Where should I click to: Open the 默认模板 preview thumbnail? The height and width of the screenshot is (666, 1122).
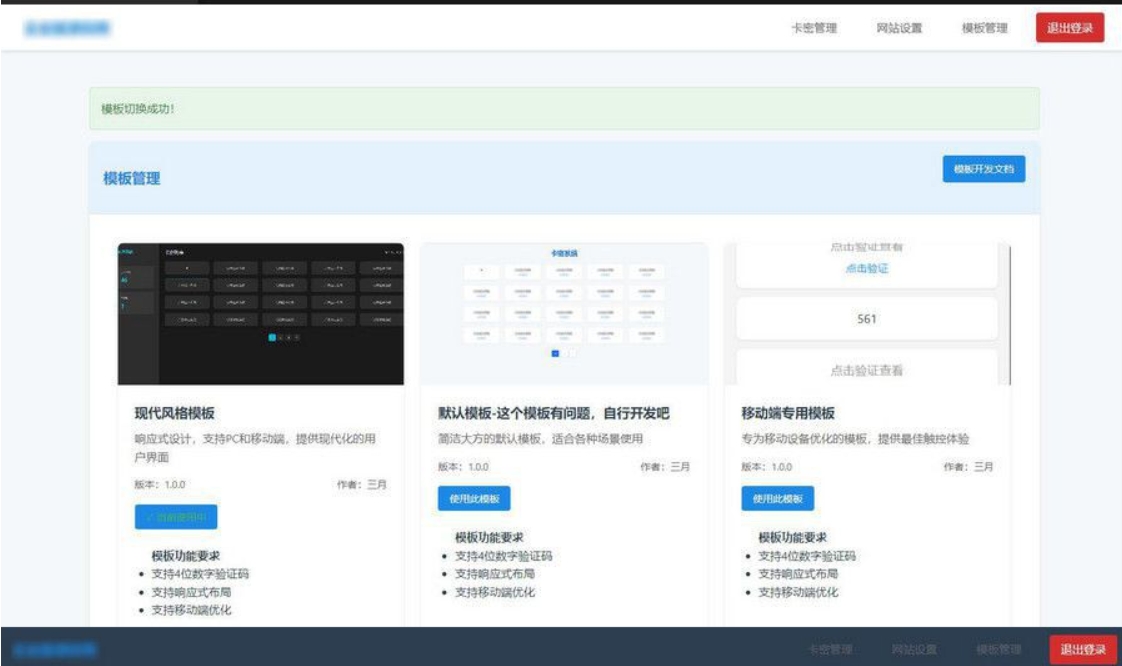564,314
